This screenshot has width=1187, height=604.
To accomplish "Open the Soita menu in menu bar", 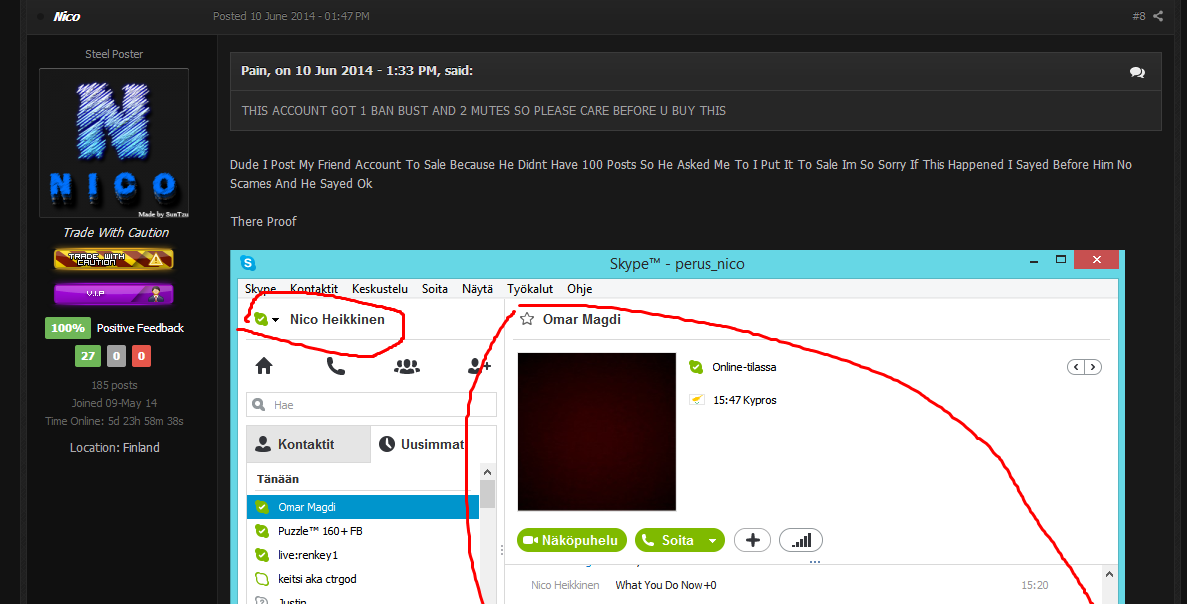I will click(x=435, y=288).
